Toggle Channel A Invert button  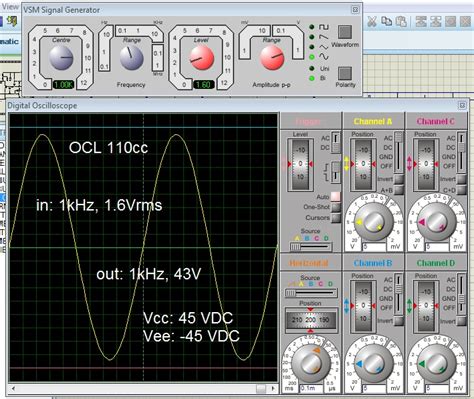click(x=398, y=179)
